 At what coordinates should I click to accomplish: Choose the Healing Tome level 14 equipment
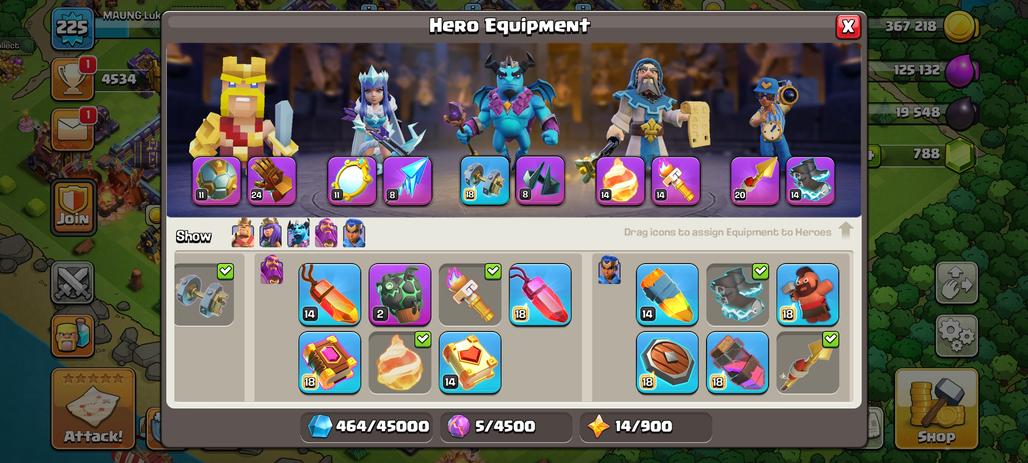(470, 363)
